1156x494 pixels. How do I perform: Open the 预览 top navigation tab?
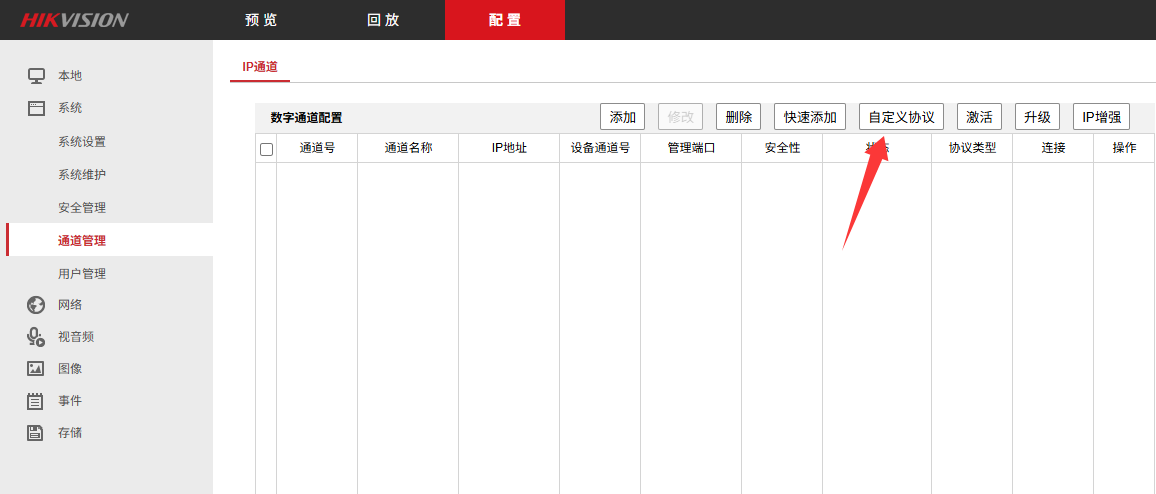[x=261, y=20]
